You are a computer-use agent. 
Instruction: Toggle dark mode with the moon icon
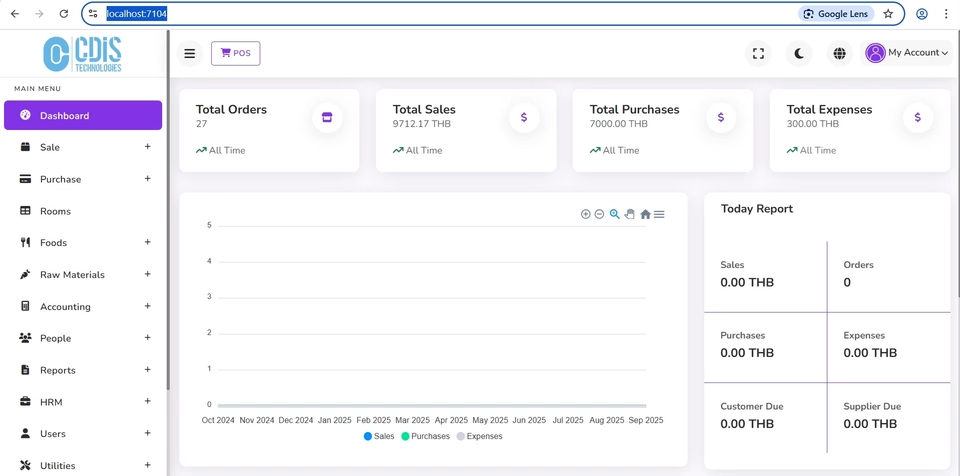click(x=798, y=53)
